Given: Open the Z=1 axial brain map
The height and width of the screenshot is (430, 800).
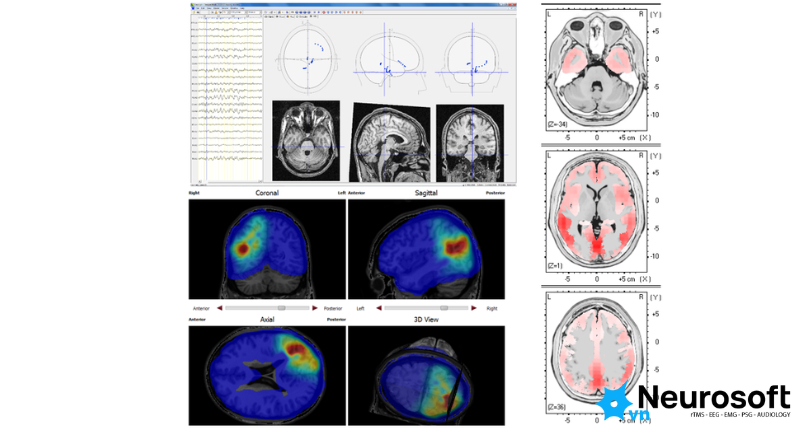Looking at the screenshot, I should coord(596,213).
